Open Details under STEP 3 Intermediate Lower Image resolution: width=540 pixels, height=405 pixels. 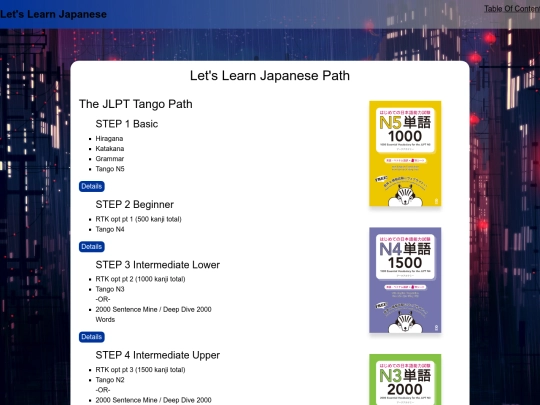tap(92, 337)
